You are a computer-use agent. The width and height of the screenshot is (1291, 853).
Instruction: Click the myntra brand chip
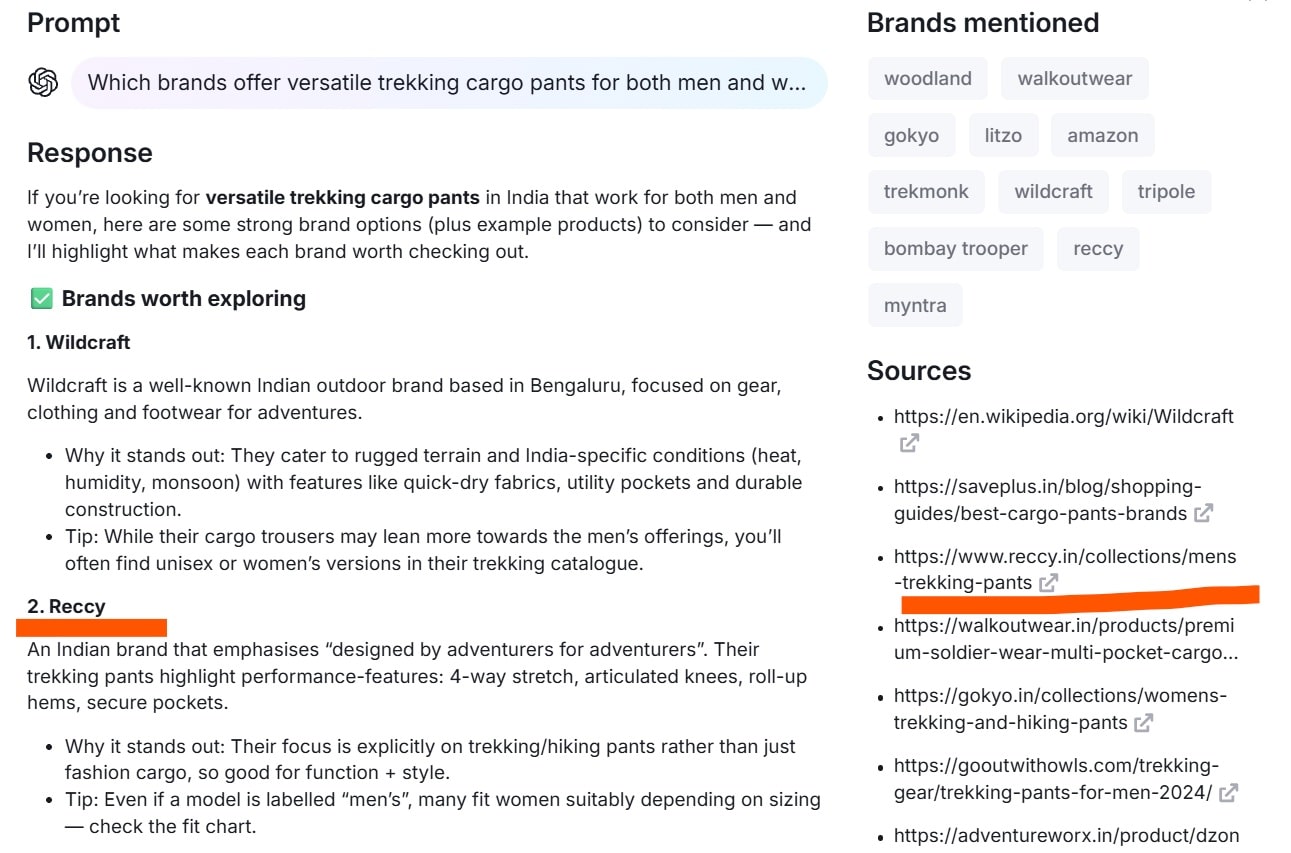(x=915, y=305)
